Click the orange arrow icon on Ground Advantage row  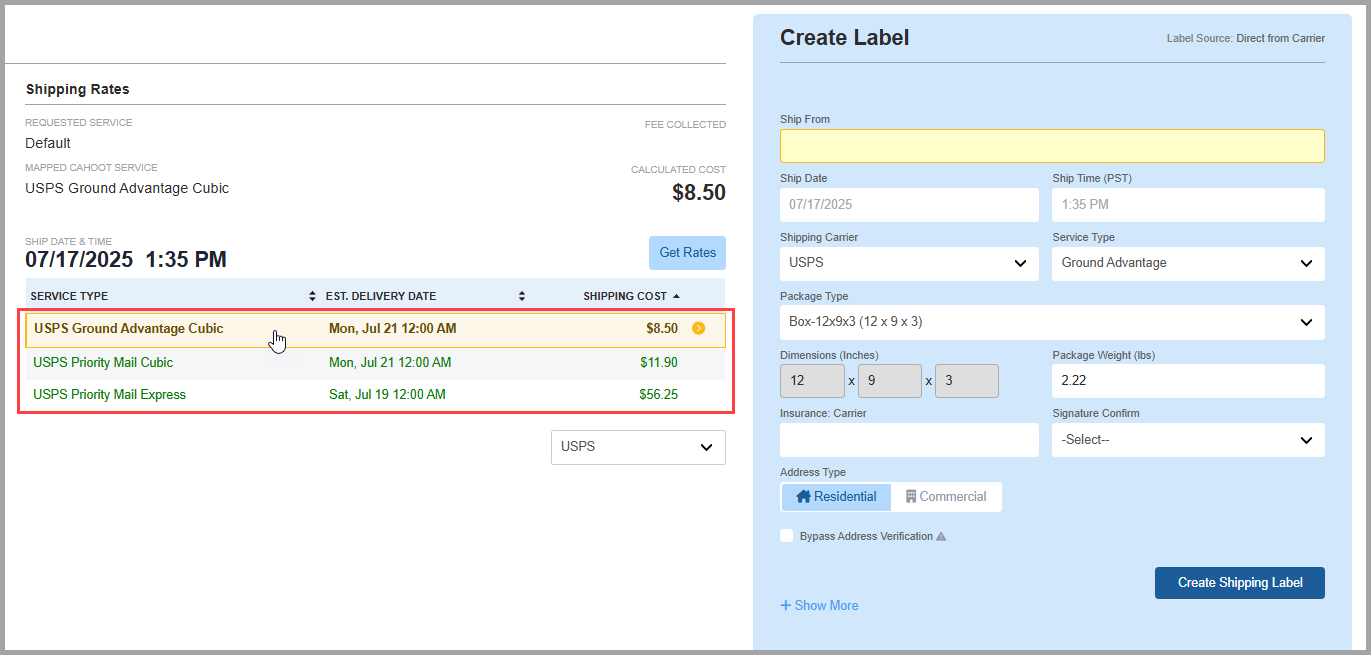(698, 328)
